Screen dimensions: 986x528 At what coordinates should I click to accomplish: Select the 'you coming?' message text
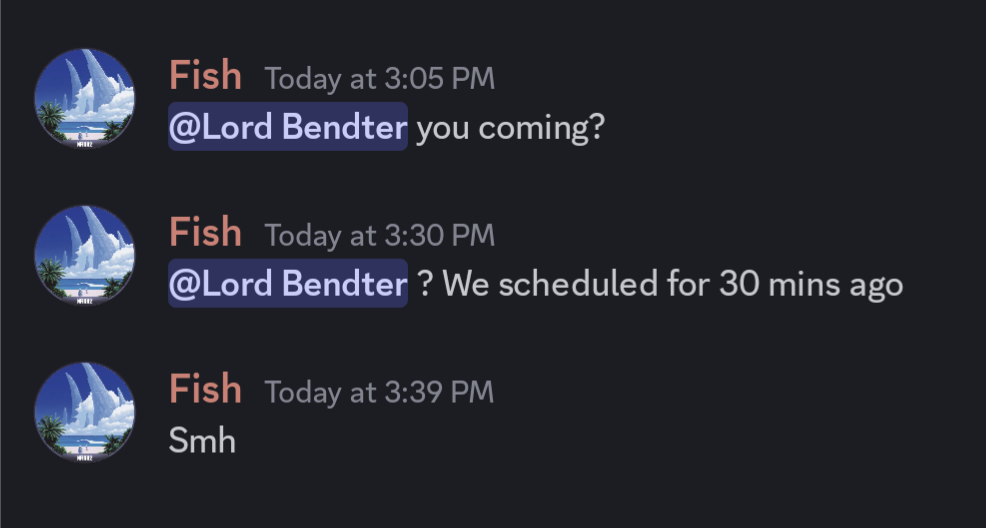point(511,128)
